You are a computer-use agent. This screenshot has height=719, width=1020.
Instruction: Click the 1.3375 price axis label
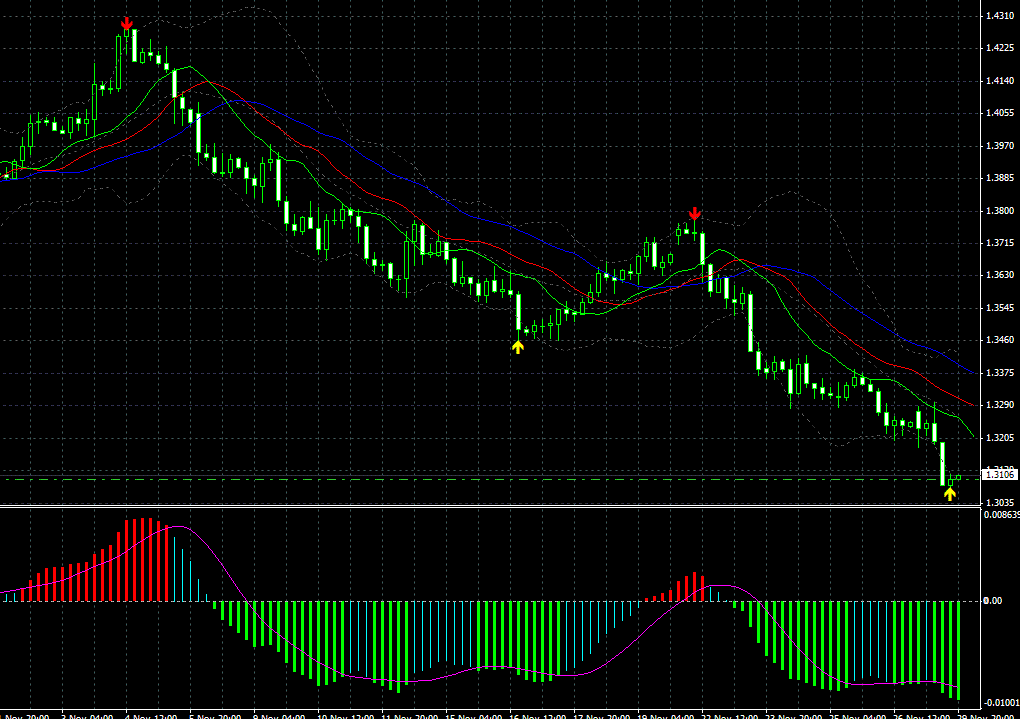[x=1000, y=373]
